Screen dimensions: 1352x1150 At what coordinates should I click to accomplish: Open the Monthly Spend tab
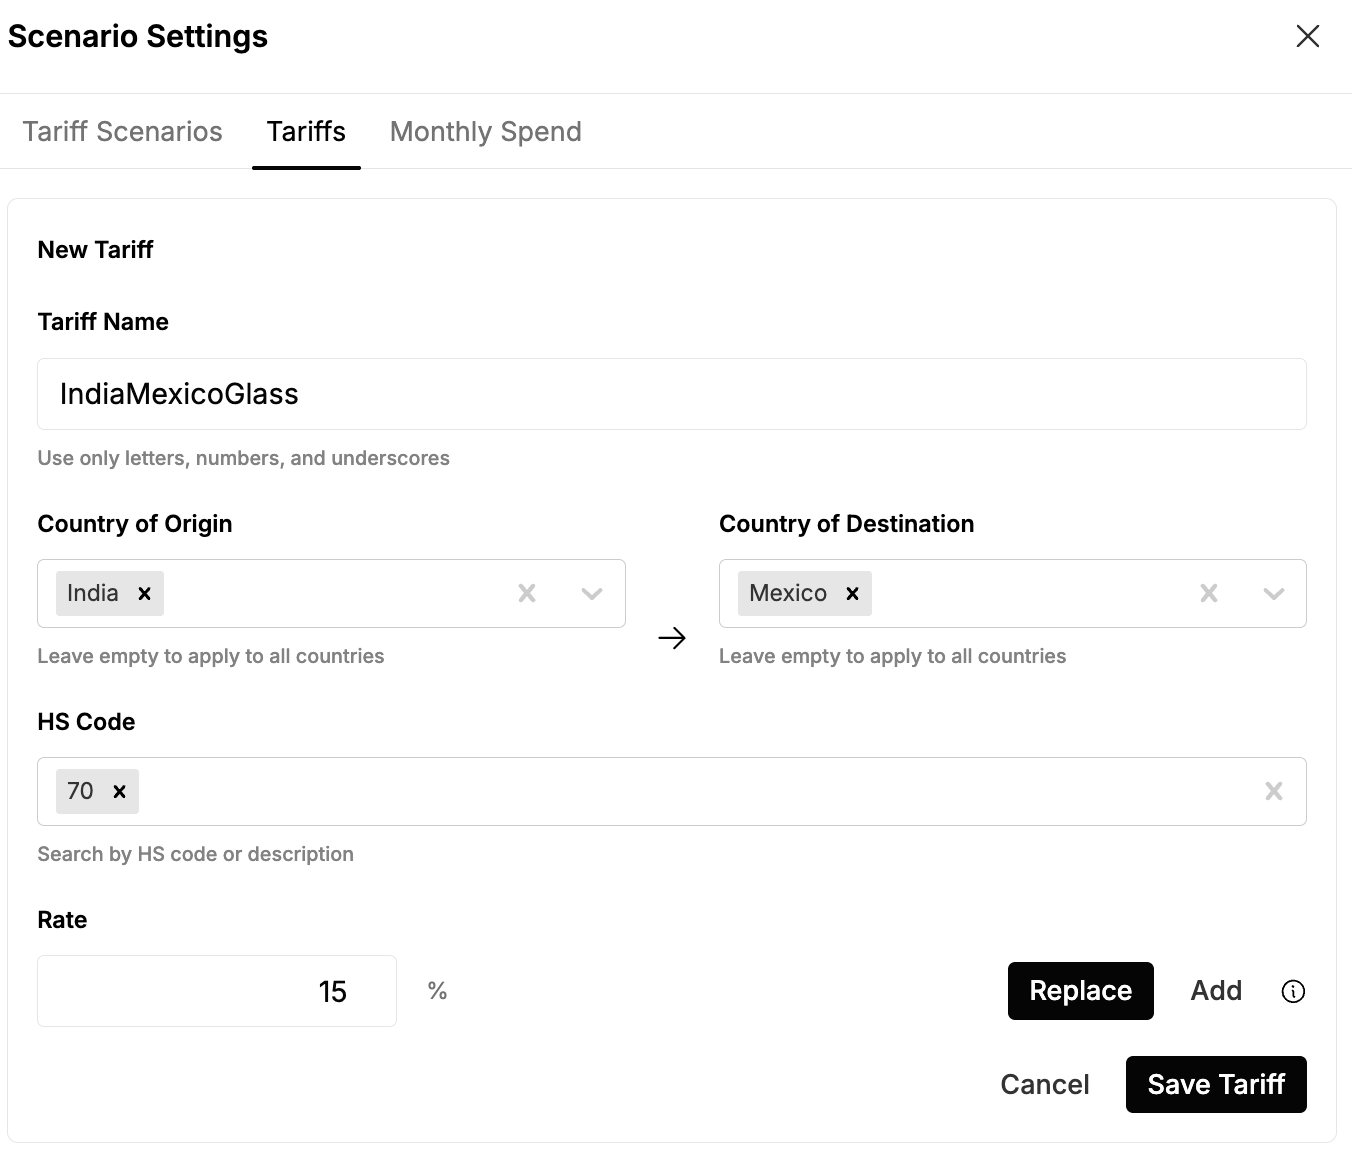pyautogui.click(x=485, y=132)
